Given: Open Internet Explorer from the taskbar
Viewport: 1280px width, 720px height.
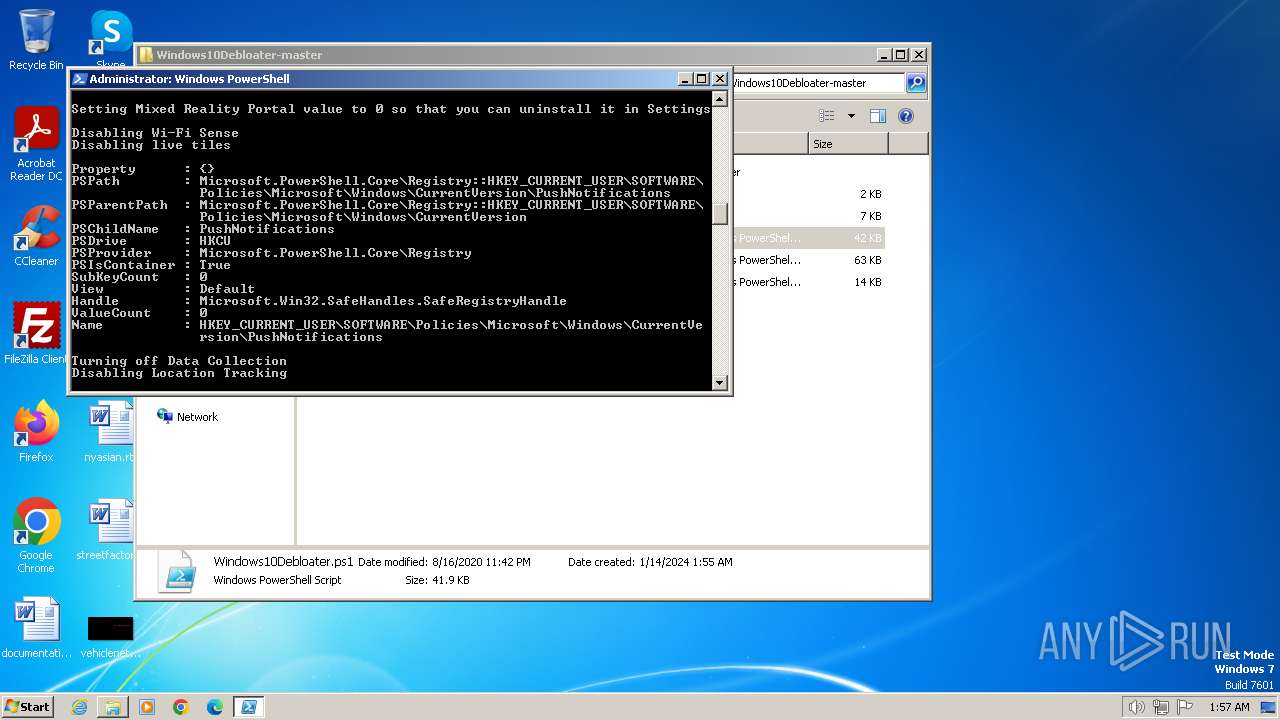Looking at the screenshot, I should pos(79,707).
